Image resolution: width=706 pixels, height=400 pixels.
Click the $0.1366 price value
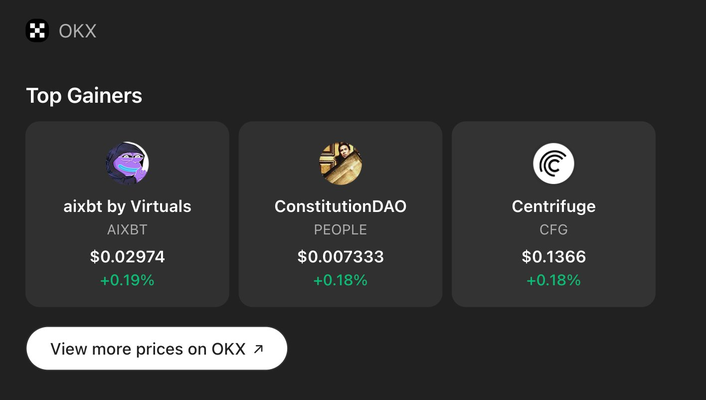(554, 257)
